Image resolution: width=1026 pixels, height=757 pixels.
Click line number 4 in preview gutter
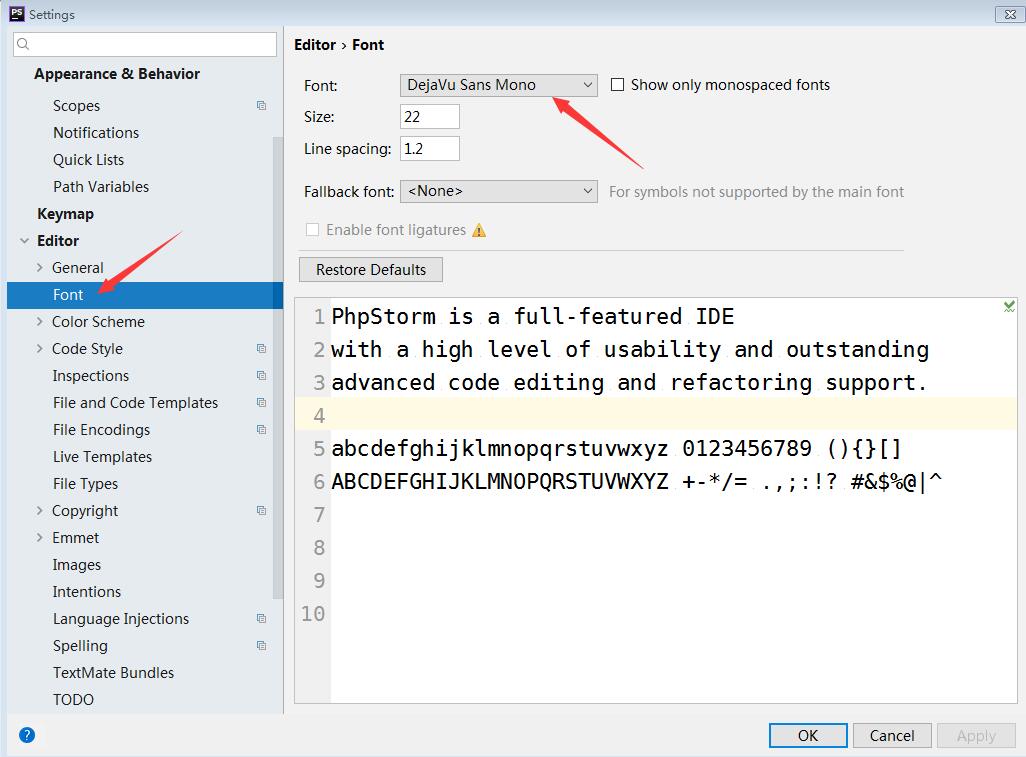coord(319,415)
